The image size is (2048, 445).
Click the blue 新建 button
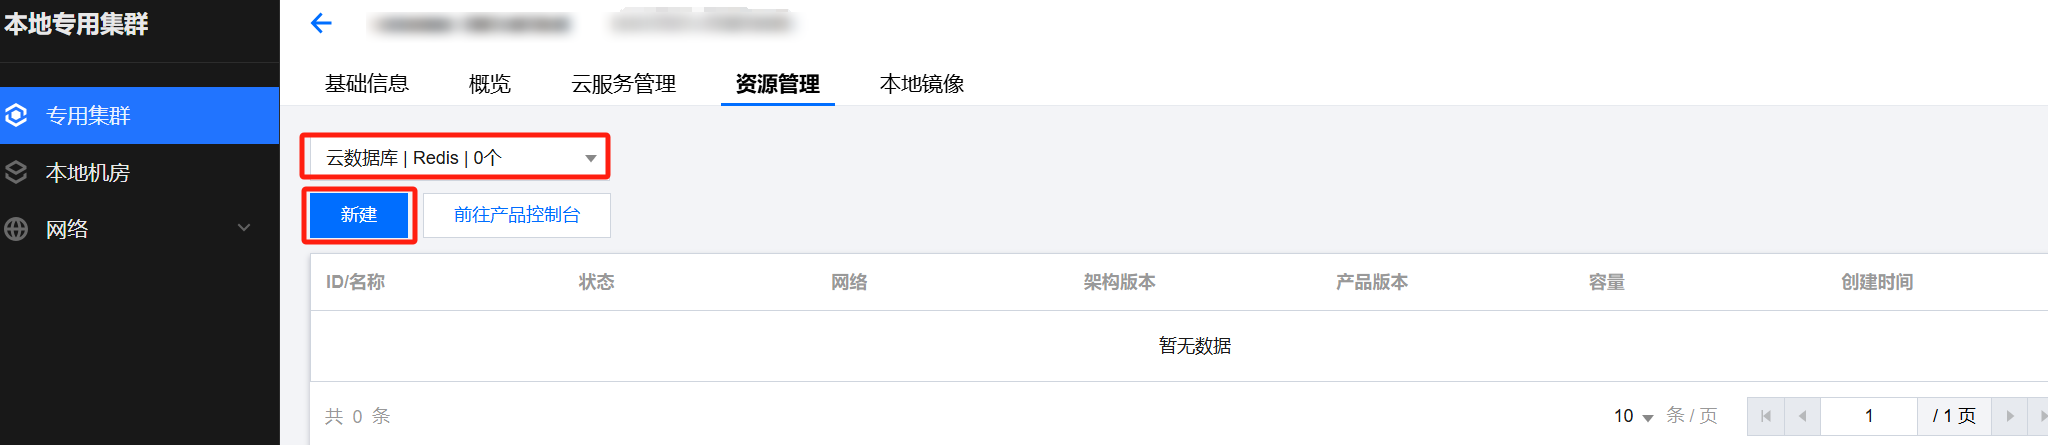tap(359, 215)
